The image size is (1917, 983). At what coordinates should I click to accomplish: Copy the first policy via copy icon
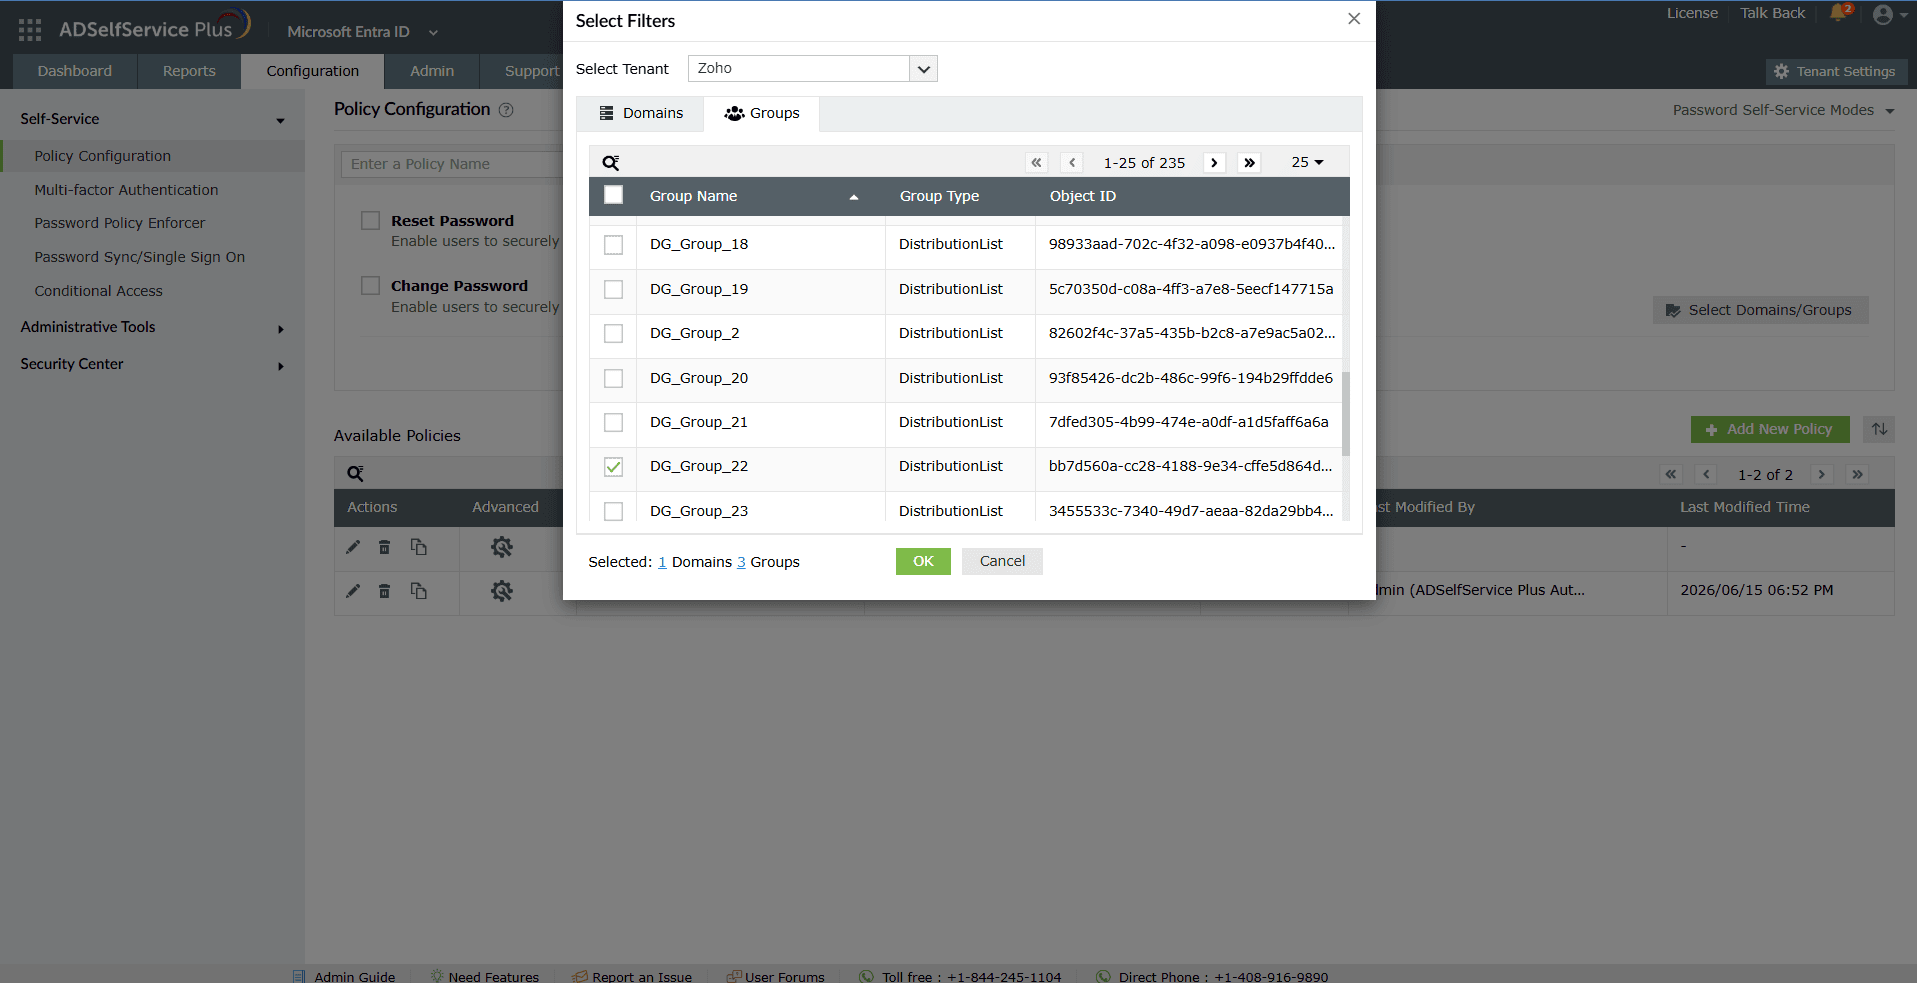(418, 547)
